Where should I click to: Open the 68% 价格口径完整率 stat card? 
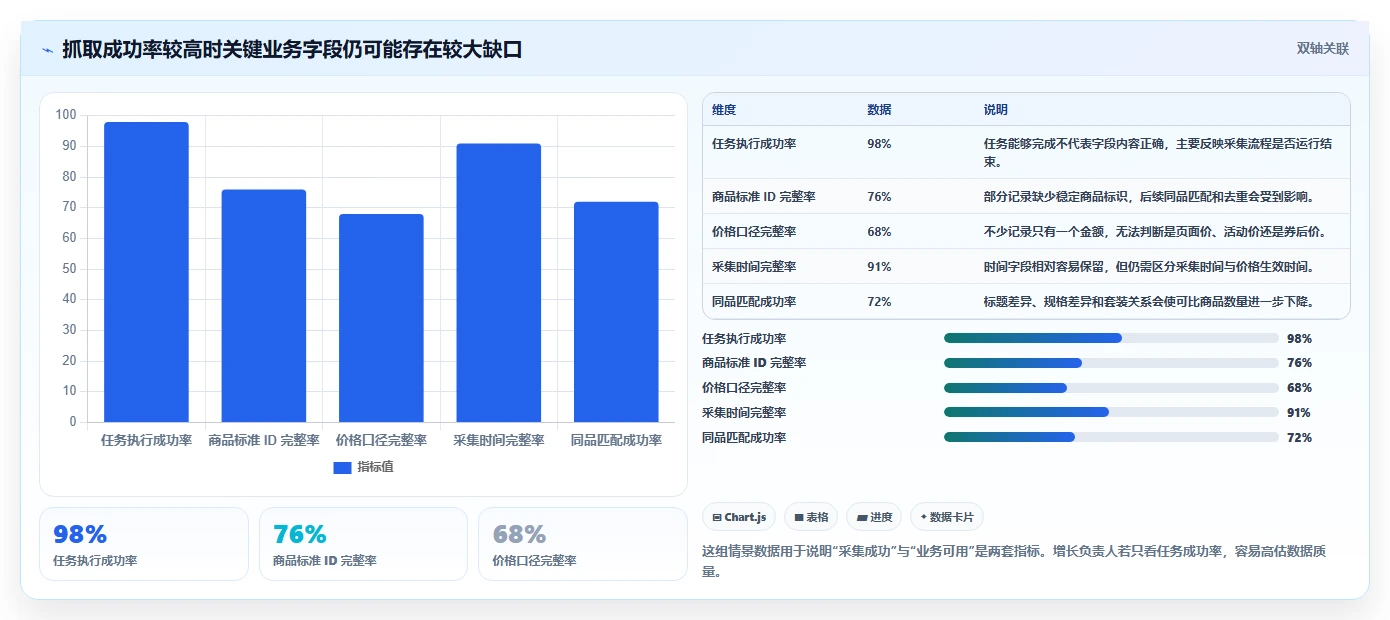pyautogui.click(x=583, y=544)
